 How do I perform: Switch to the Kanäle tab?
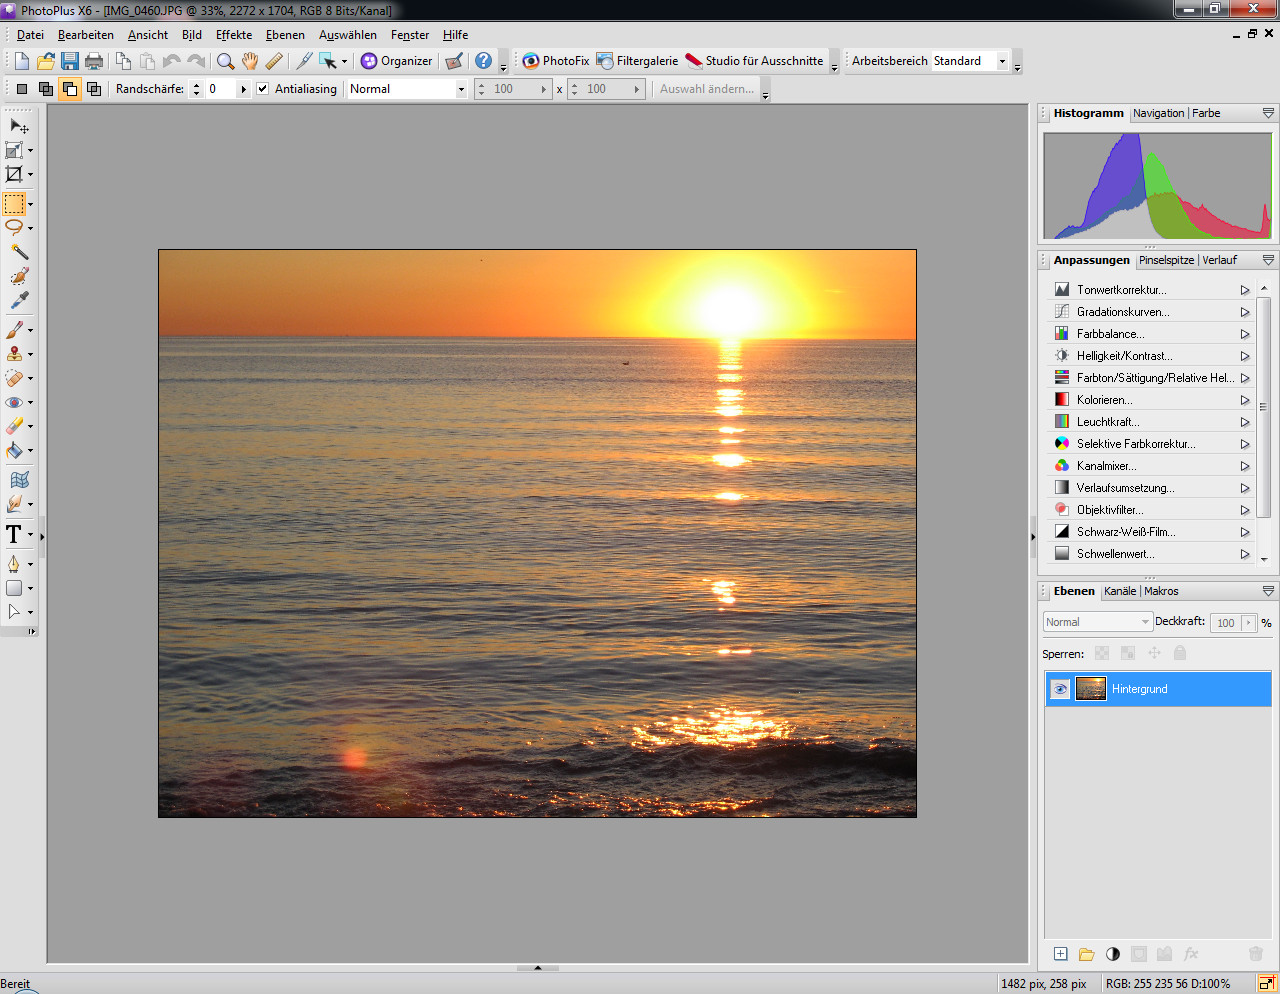point(1119,591)
